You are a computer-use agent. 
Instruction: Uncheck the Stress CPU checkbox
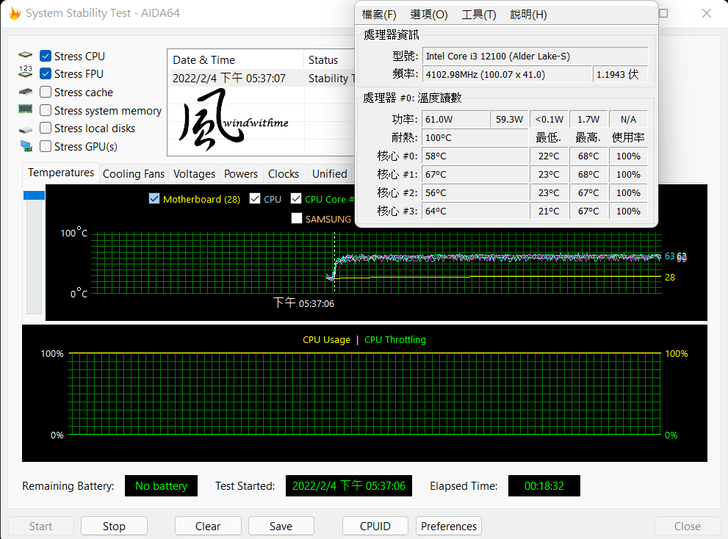(46, 56)
